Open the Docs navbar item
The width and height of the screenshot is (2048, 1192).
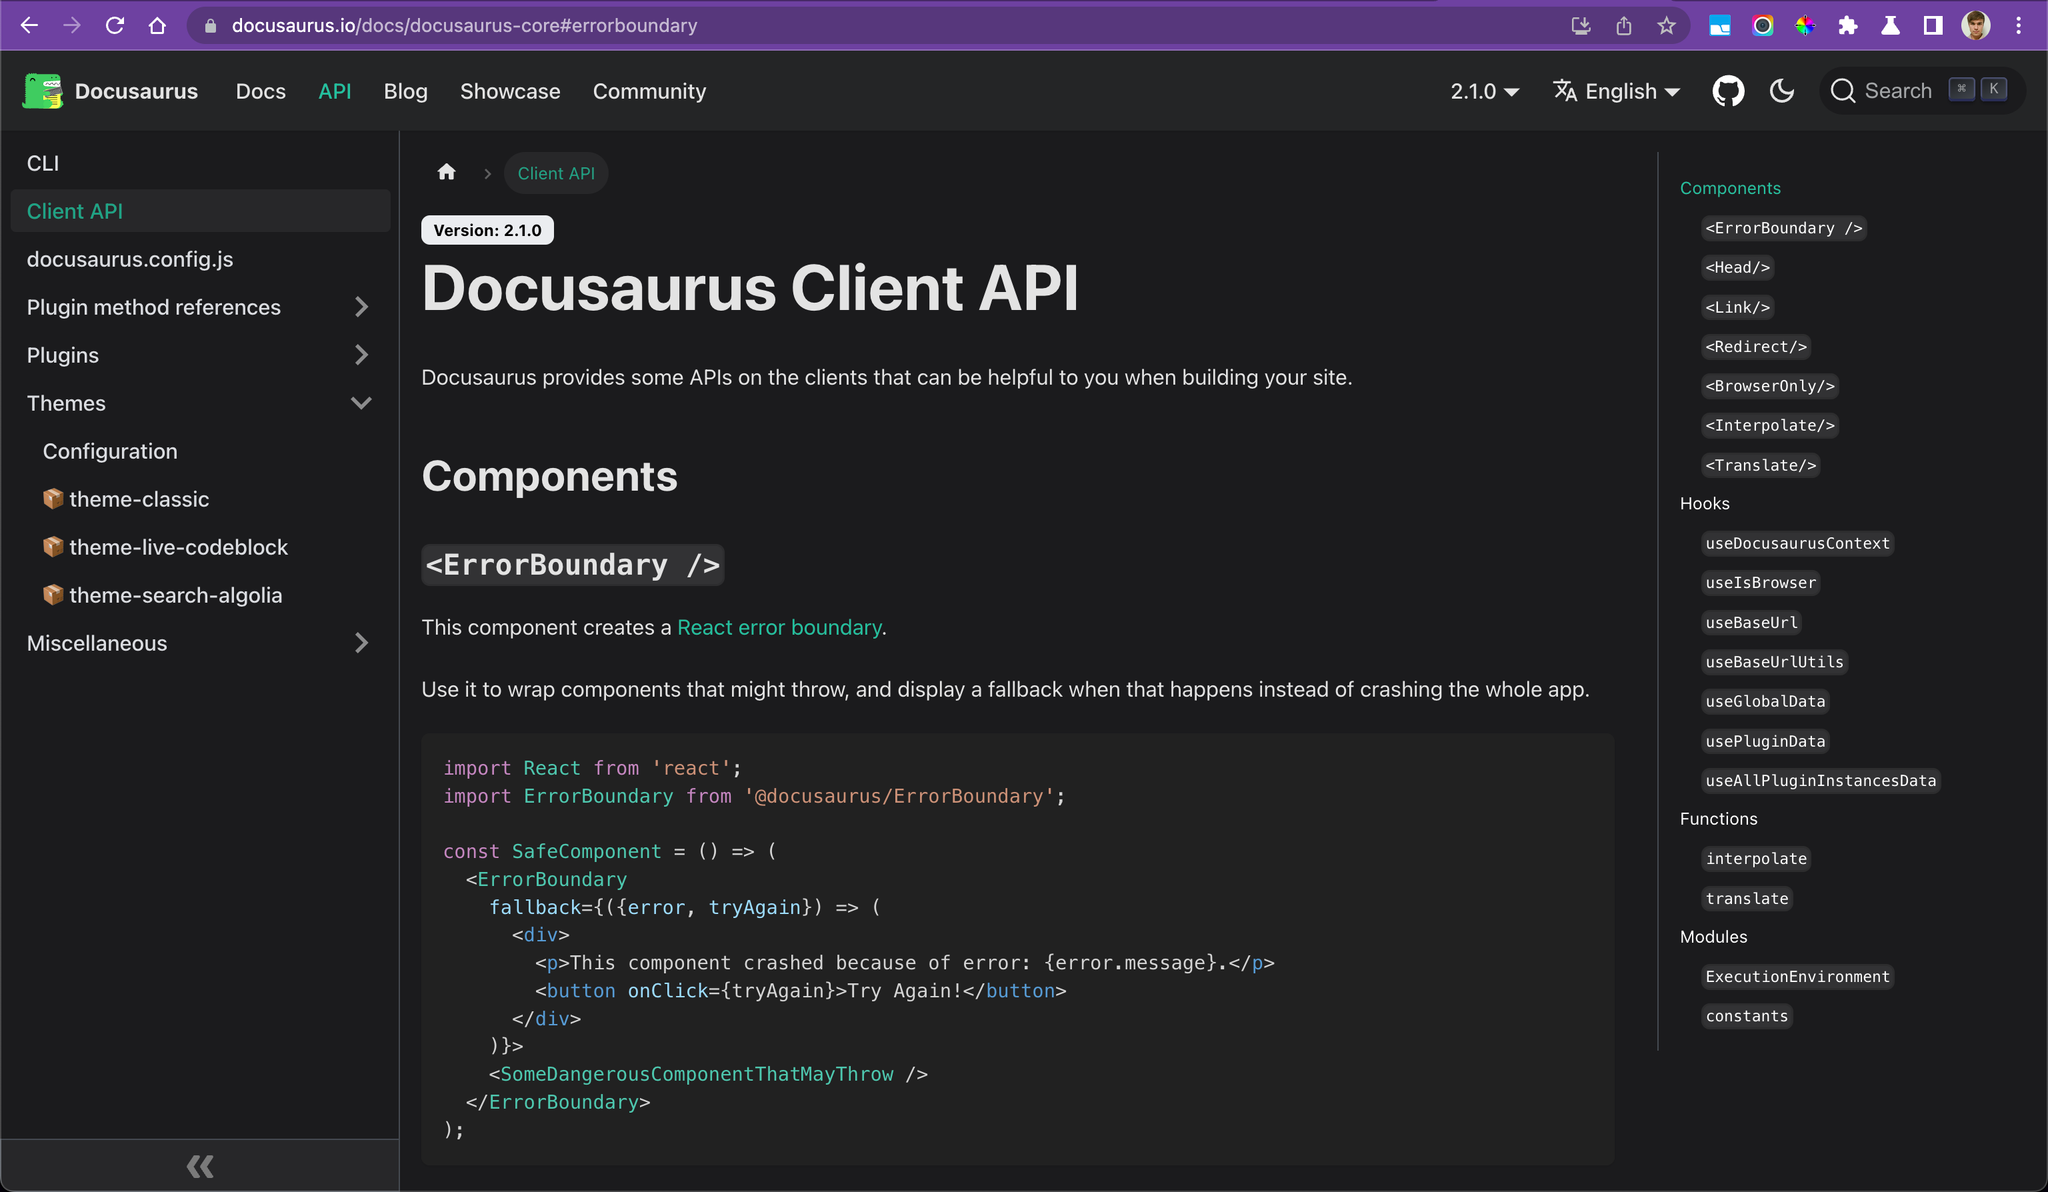click(x=261, y=91)
